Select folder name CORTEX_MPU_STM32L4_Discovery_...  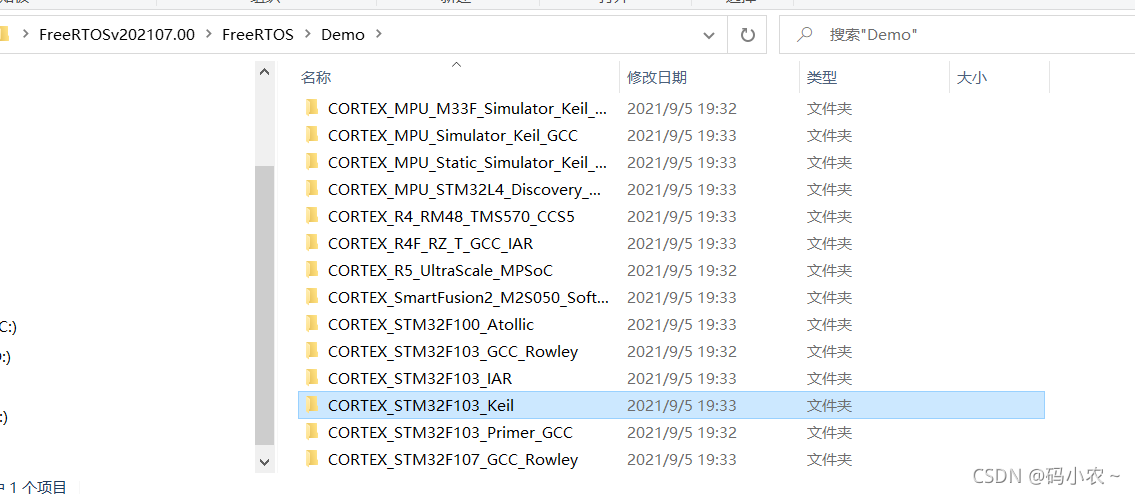(467, 190)
